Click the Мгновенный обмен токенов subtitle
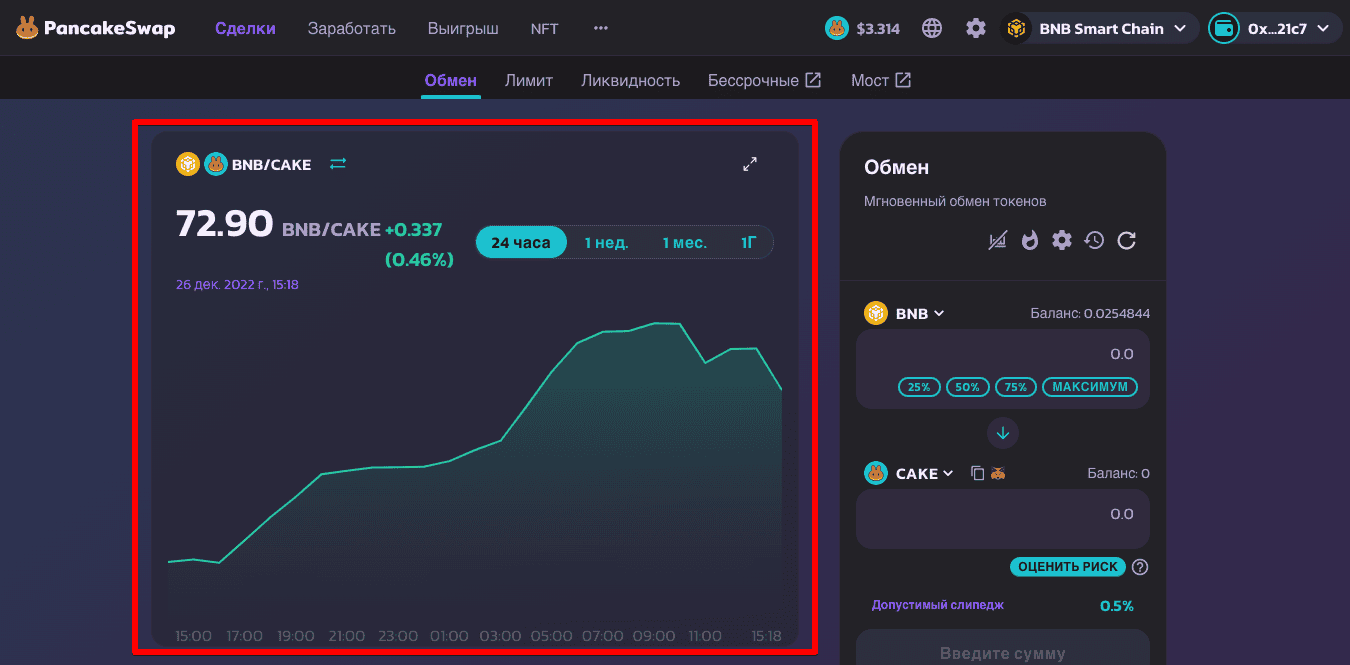This screenshot has height=665, width=1350. point(955,201)
